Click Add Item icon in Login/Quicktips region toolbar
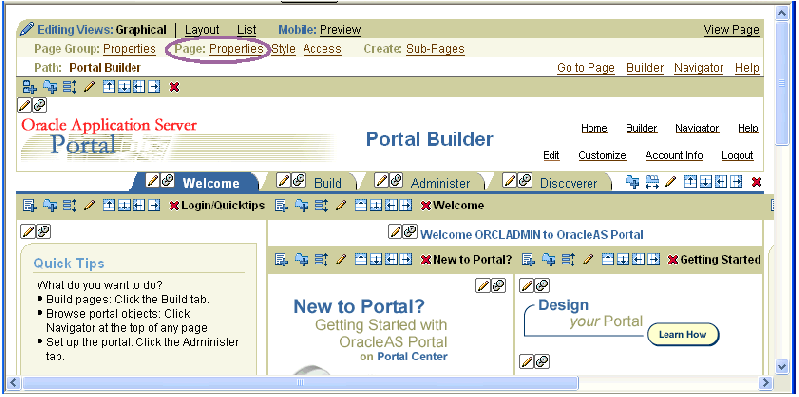 [x=30, y=205]
